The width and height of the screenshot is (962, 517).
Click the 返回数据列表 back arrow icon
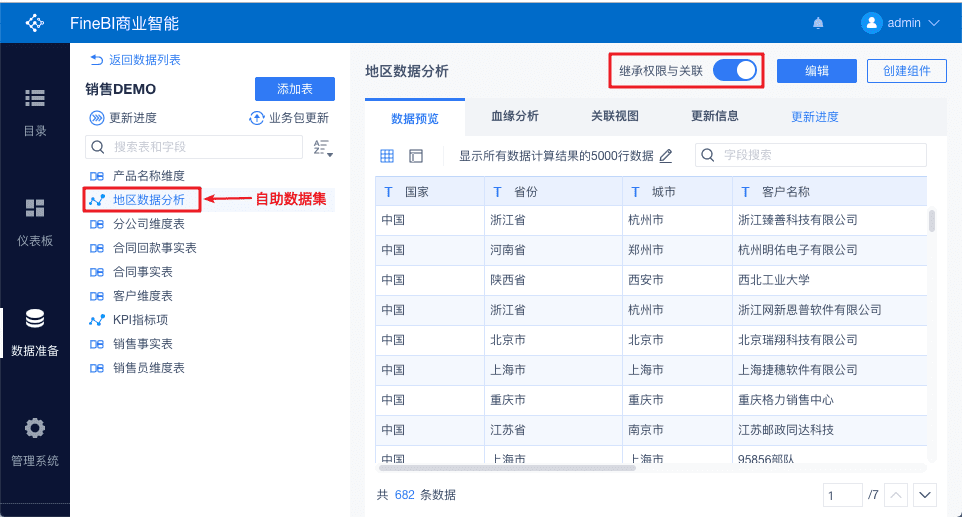click(x=96, y=60)
